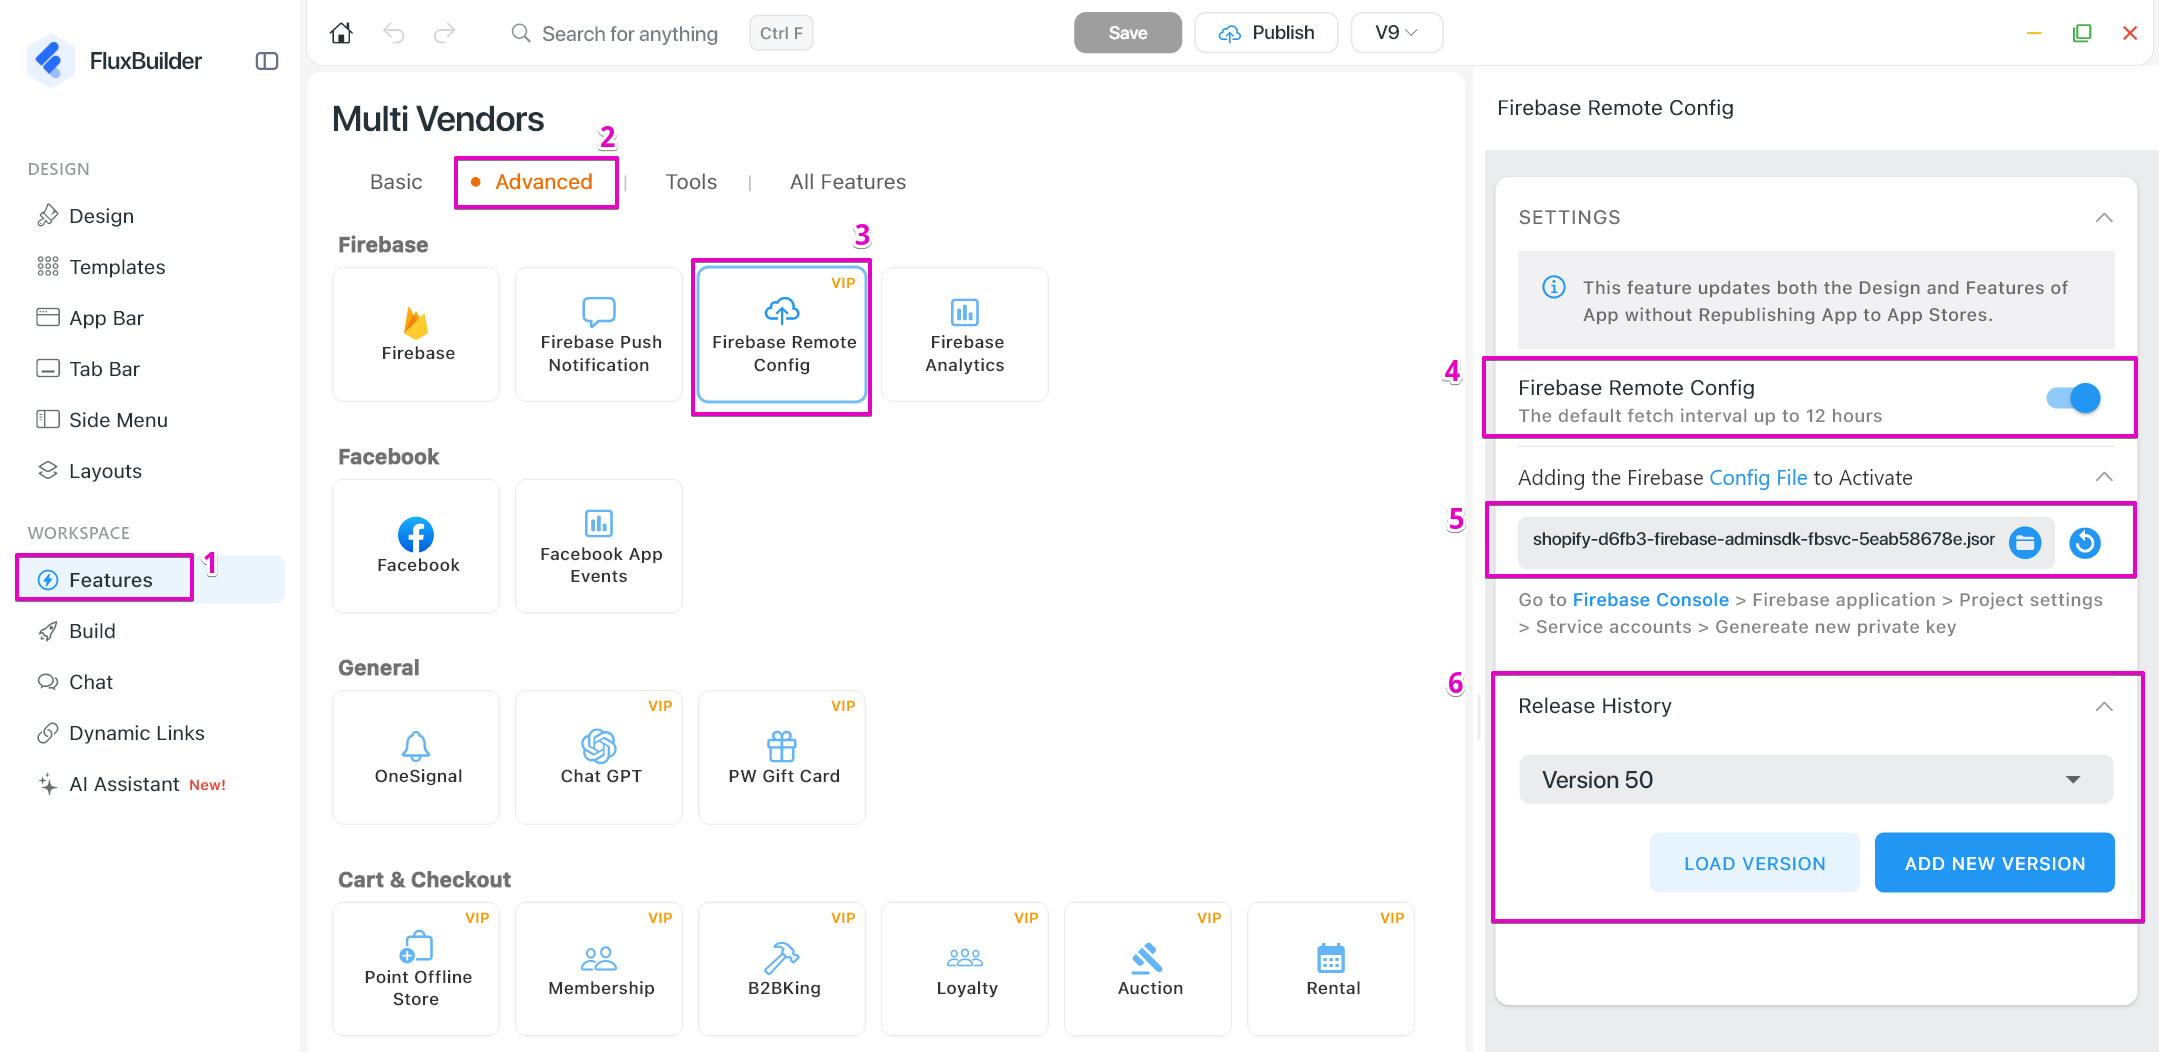Open the Facebook App Events card
This screenshot has height=1052, width=2159.
click(x=599, y=546)
